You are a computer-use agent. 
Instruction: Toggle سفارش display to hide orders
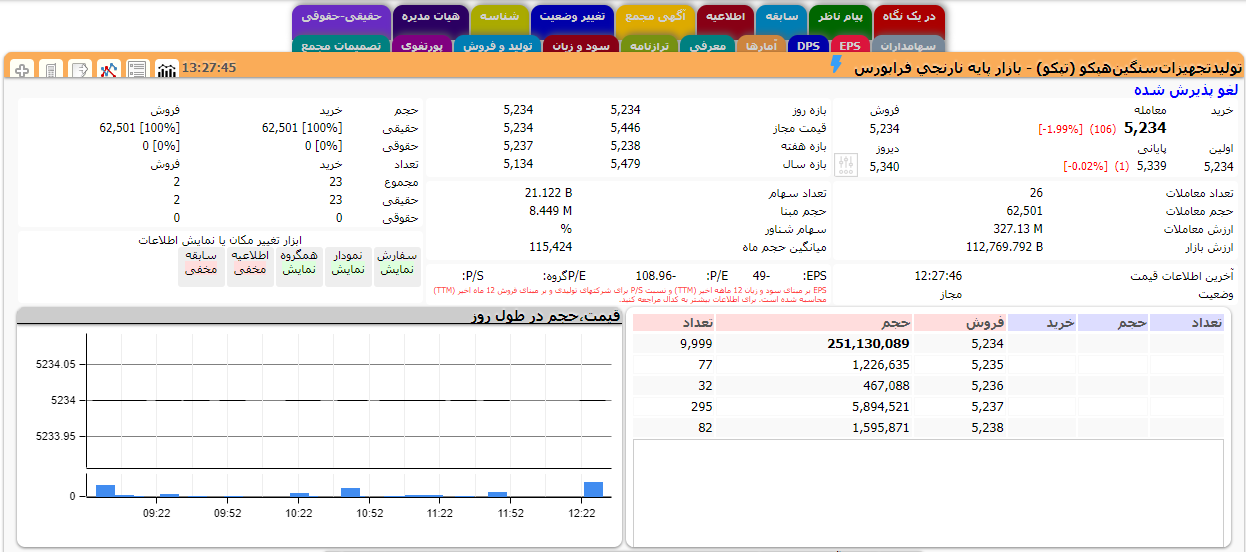tap(397, 263)
